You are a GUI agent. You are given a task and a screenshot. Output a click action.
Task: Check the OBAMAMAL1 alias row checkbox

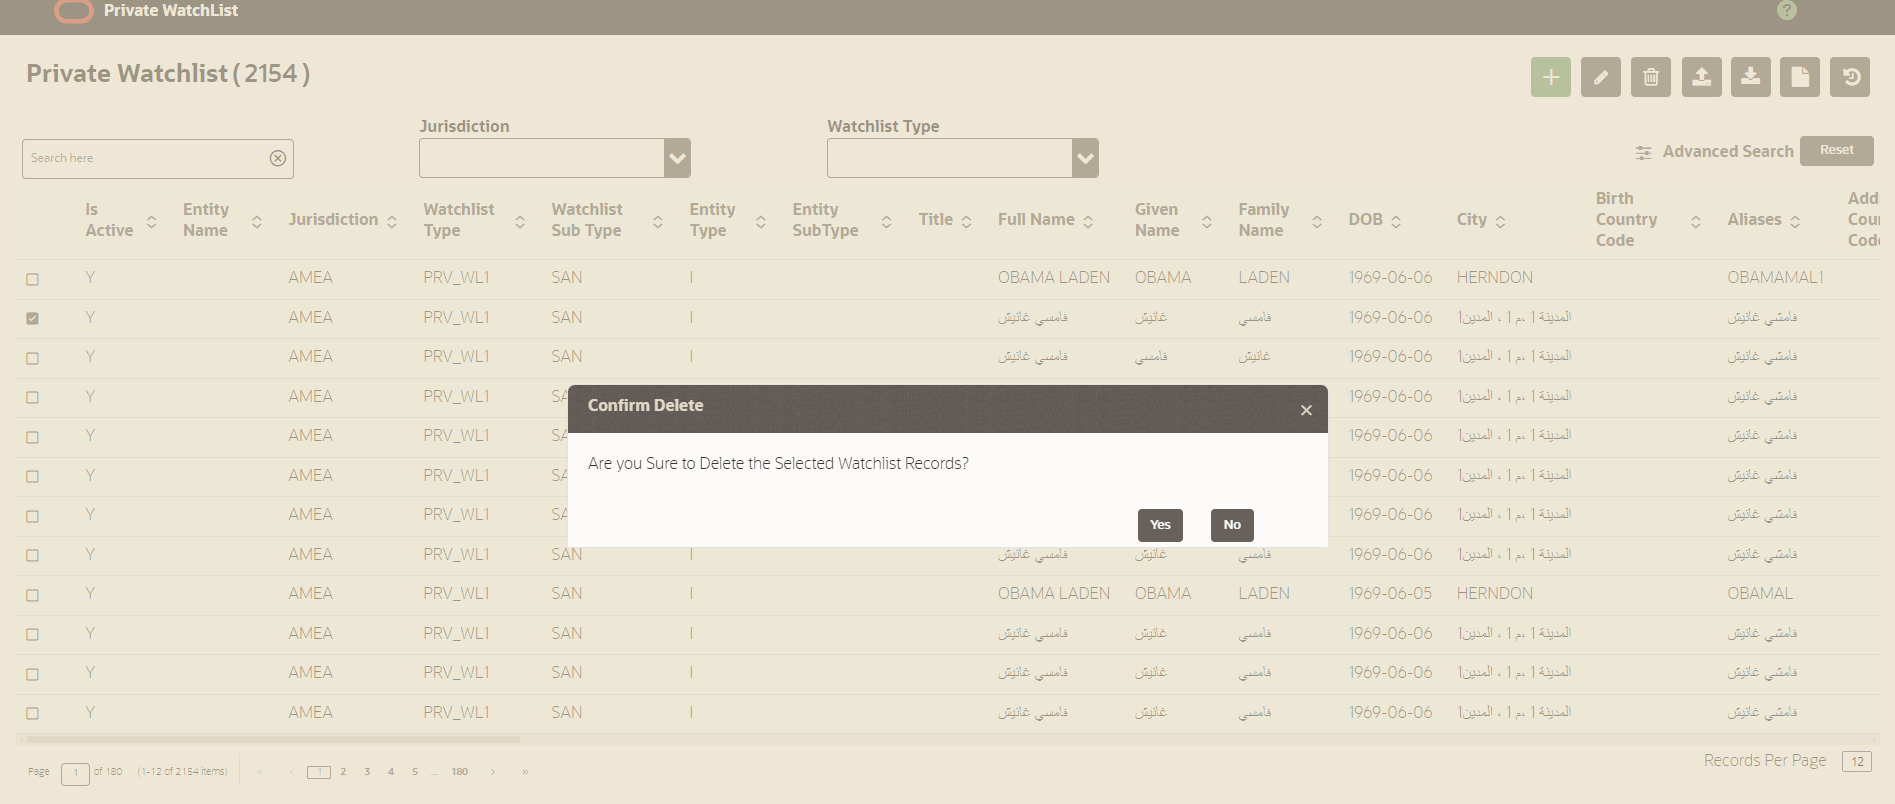(x=32, y=279)
